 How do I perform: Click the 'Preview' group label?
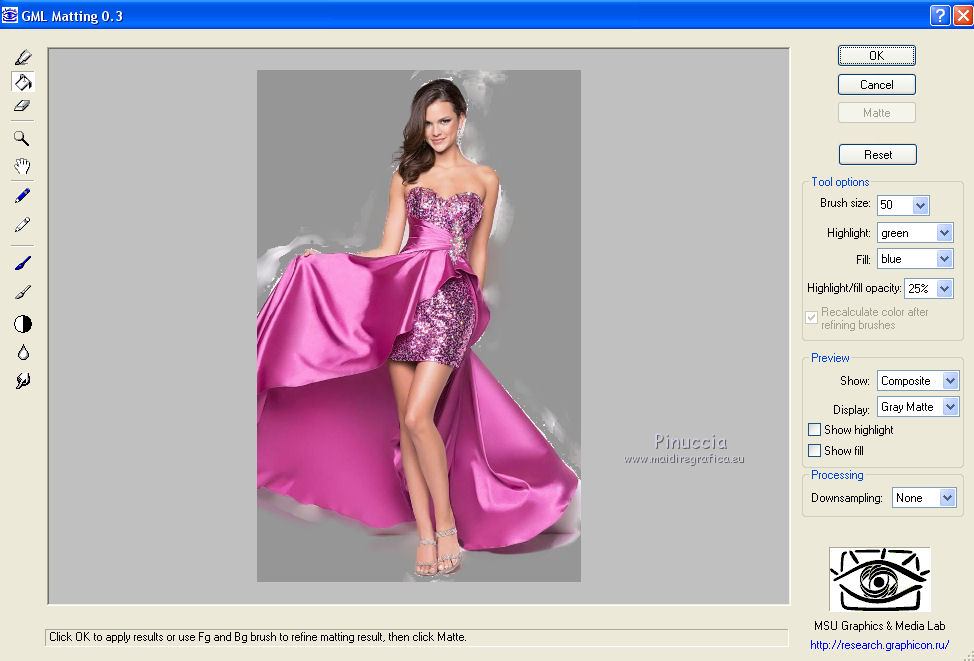(830, 358)
